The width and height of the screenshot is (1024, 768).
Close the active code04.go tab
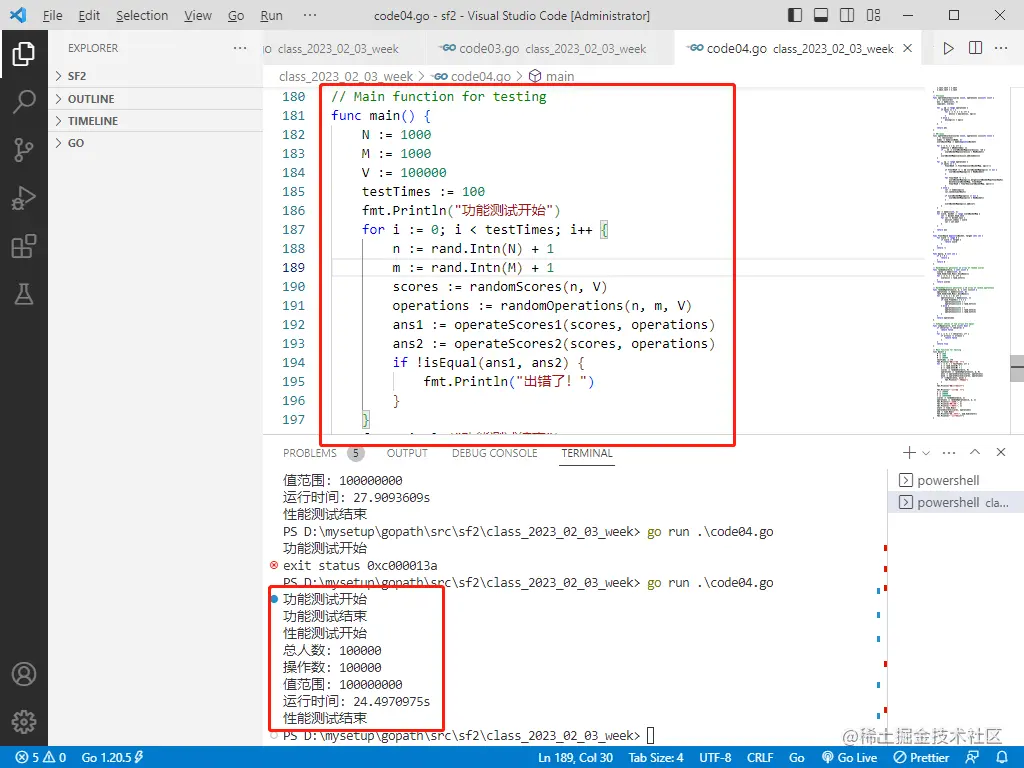[x=907, y=48]
